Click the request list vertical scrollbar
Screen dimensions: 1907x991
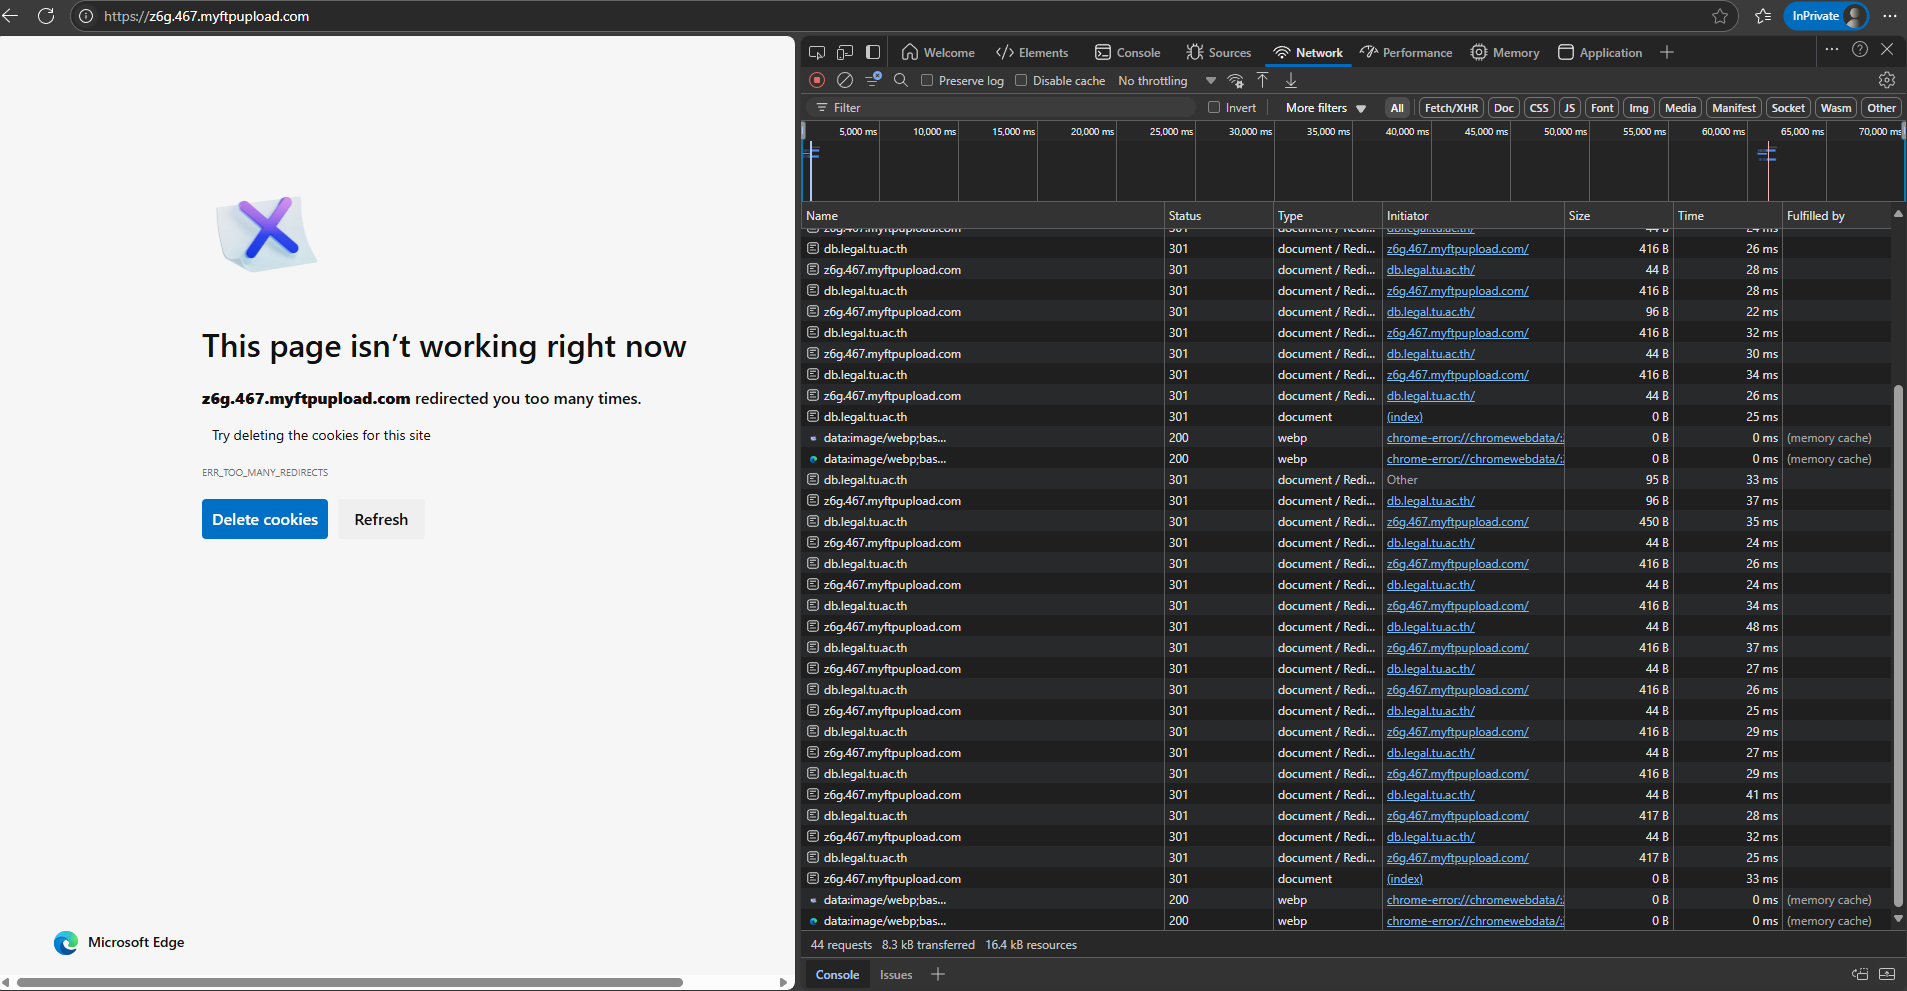coord(1898,645)
